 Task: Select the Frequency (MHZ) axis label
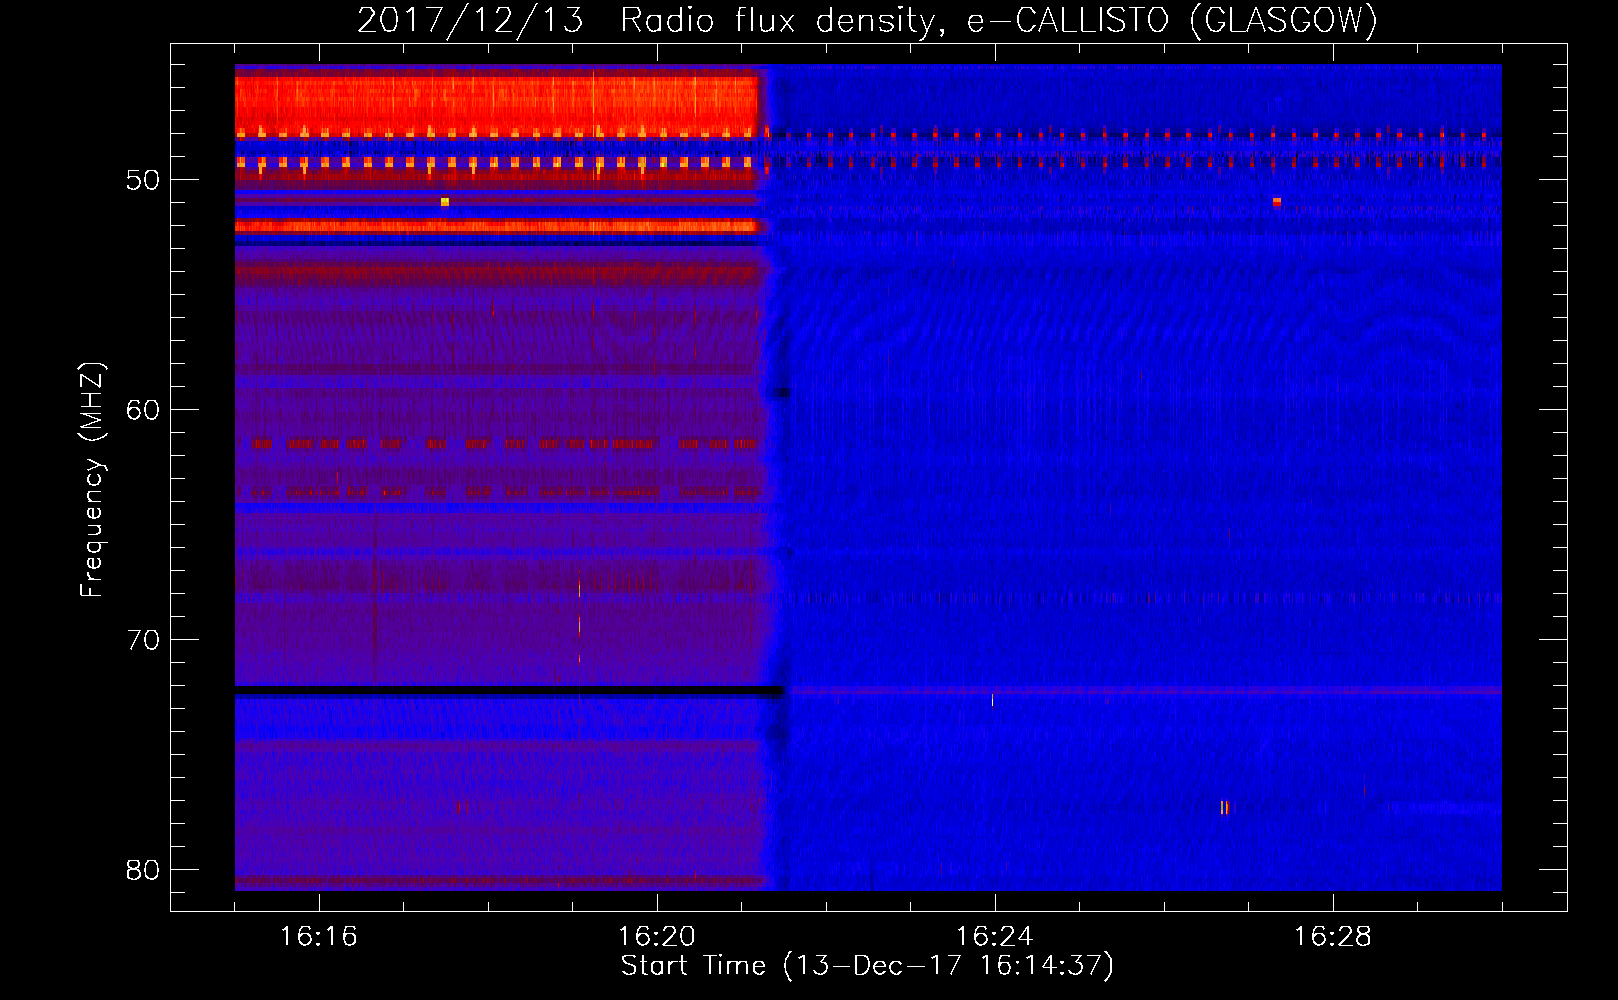91,480
